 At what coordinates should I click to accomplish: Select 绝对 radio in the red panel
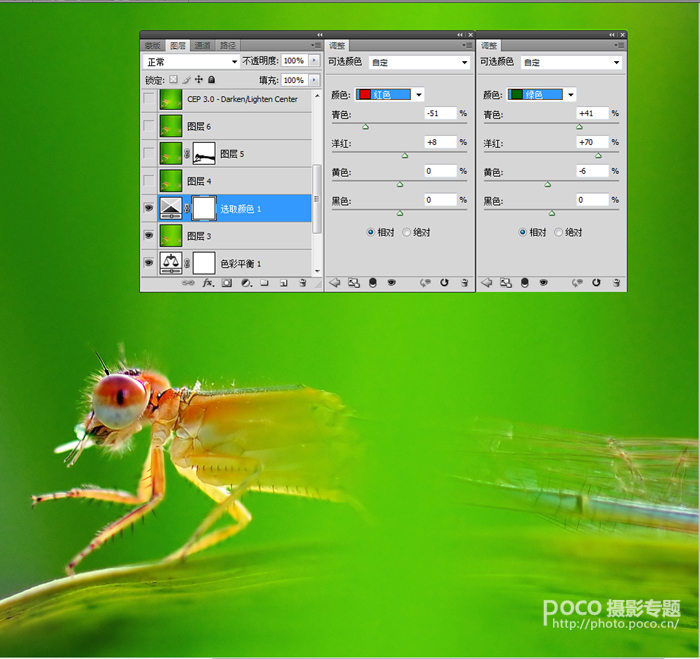tap(406, 232)
